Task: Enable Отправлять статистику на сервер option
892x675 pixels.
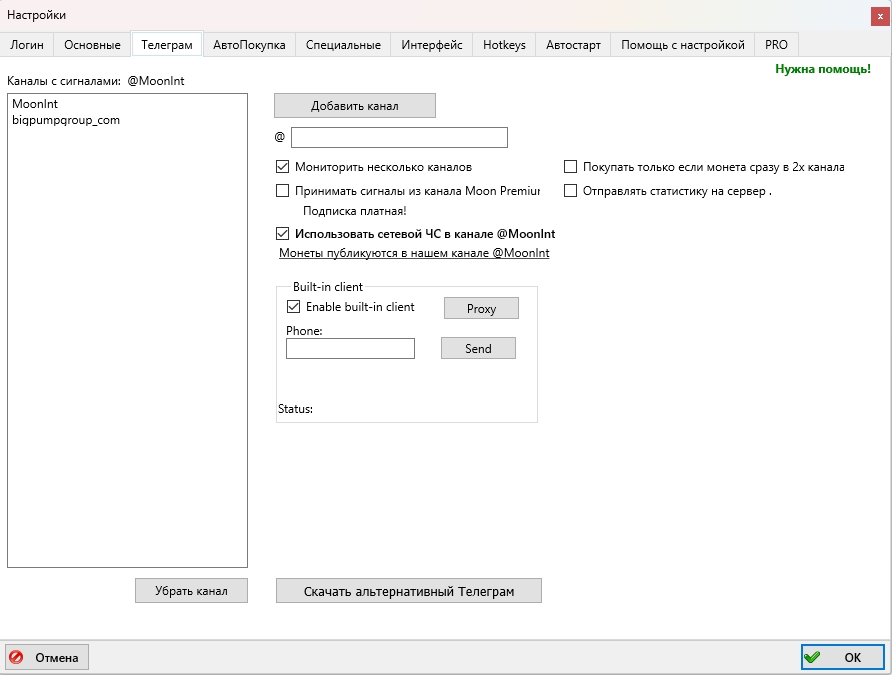Action: click(x=571, y=190)
